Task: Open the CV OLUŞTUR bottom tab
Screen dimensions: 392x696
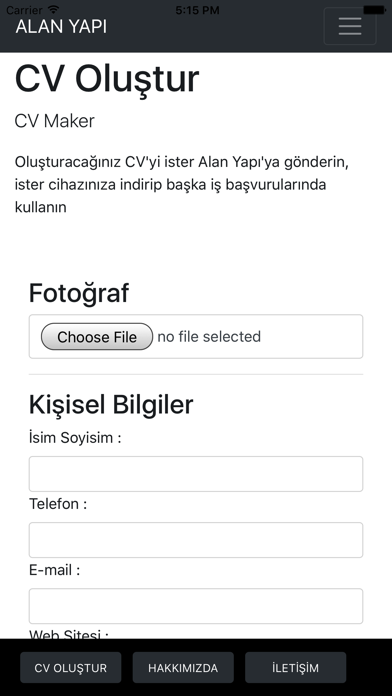Action: [x=71, y=667]
